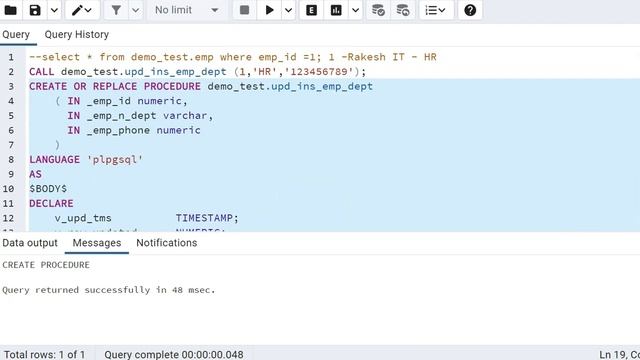The height and width of the screenshot is (360, 640).
Task: Expand the filter options dropdown arrow
Action: pos(136,10)
